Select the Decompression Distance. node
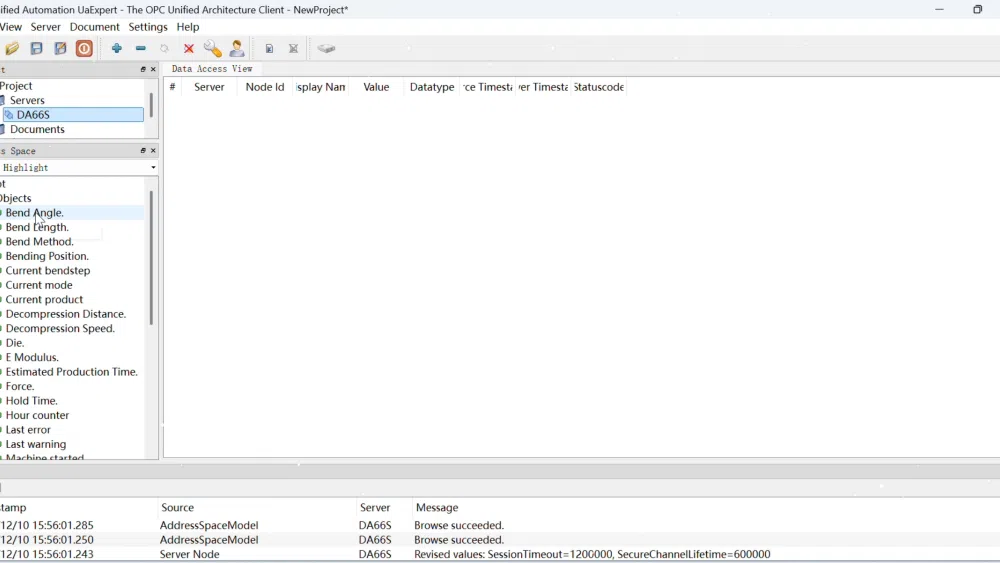The image size is (1000, 563). tap(66, 314)
